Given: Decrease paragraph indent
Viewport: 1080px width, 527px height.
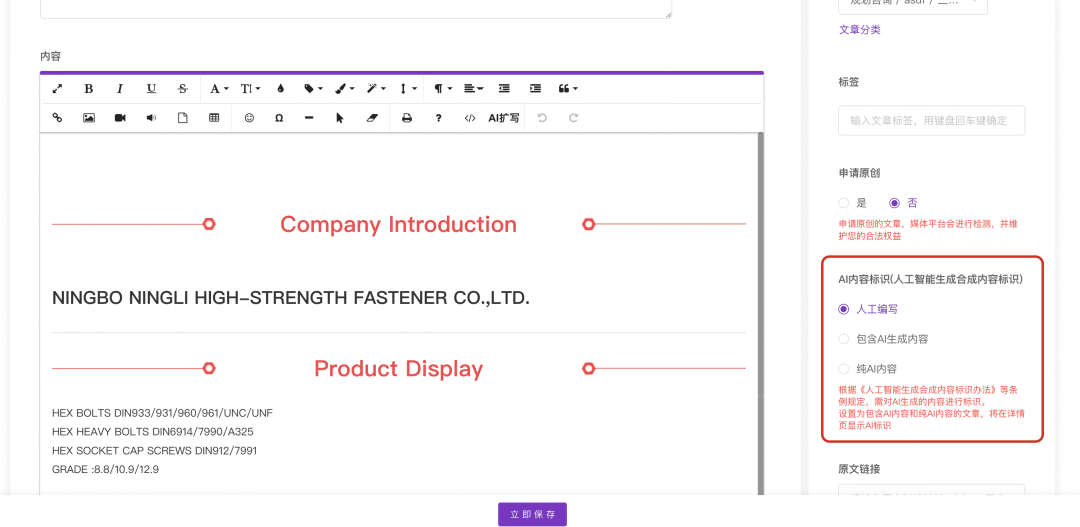Looking at the screenshot, I should tap(504, 89).
